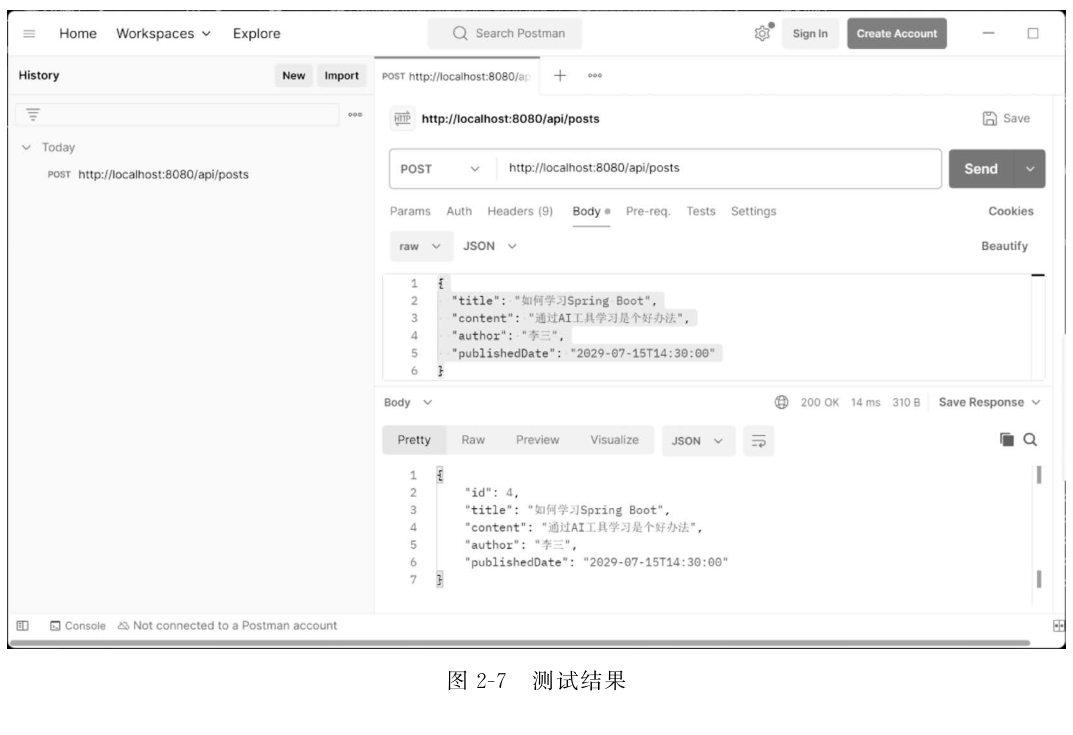Open tab options three-dot menu
Image resolution: width=1073 pixels, height=735 pixels.
coord(595,75)
